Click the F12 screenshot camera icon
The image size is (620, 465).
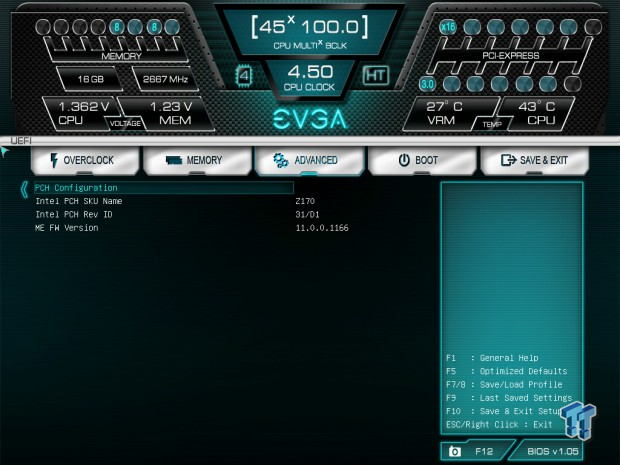click(455, 451)
